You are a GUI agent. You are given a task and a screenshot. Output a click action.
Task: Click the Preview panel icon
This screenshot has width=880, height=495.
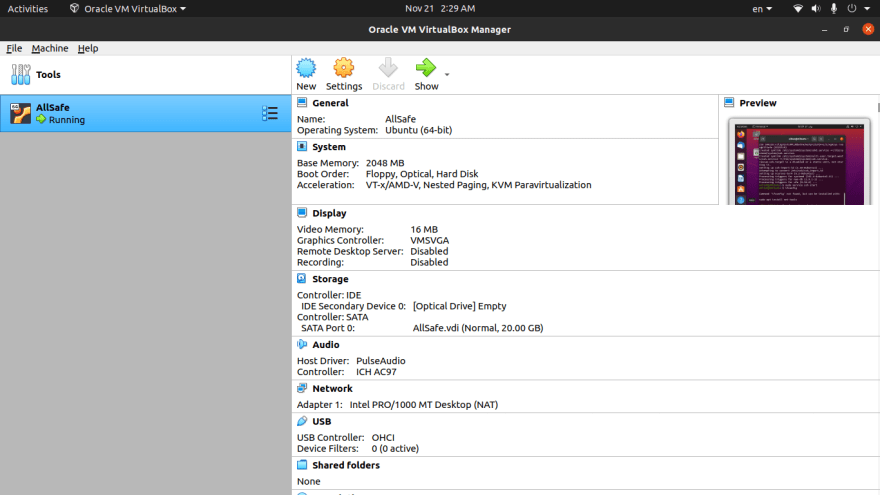pyautogui.click(x=729, y=102)
